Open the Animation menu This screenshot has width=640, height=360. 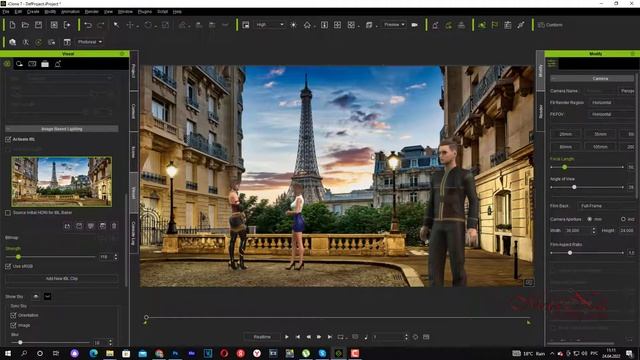70,12
